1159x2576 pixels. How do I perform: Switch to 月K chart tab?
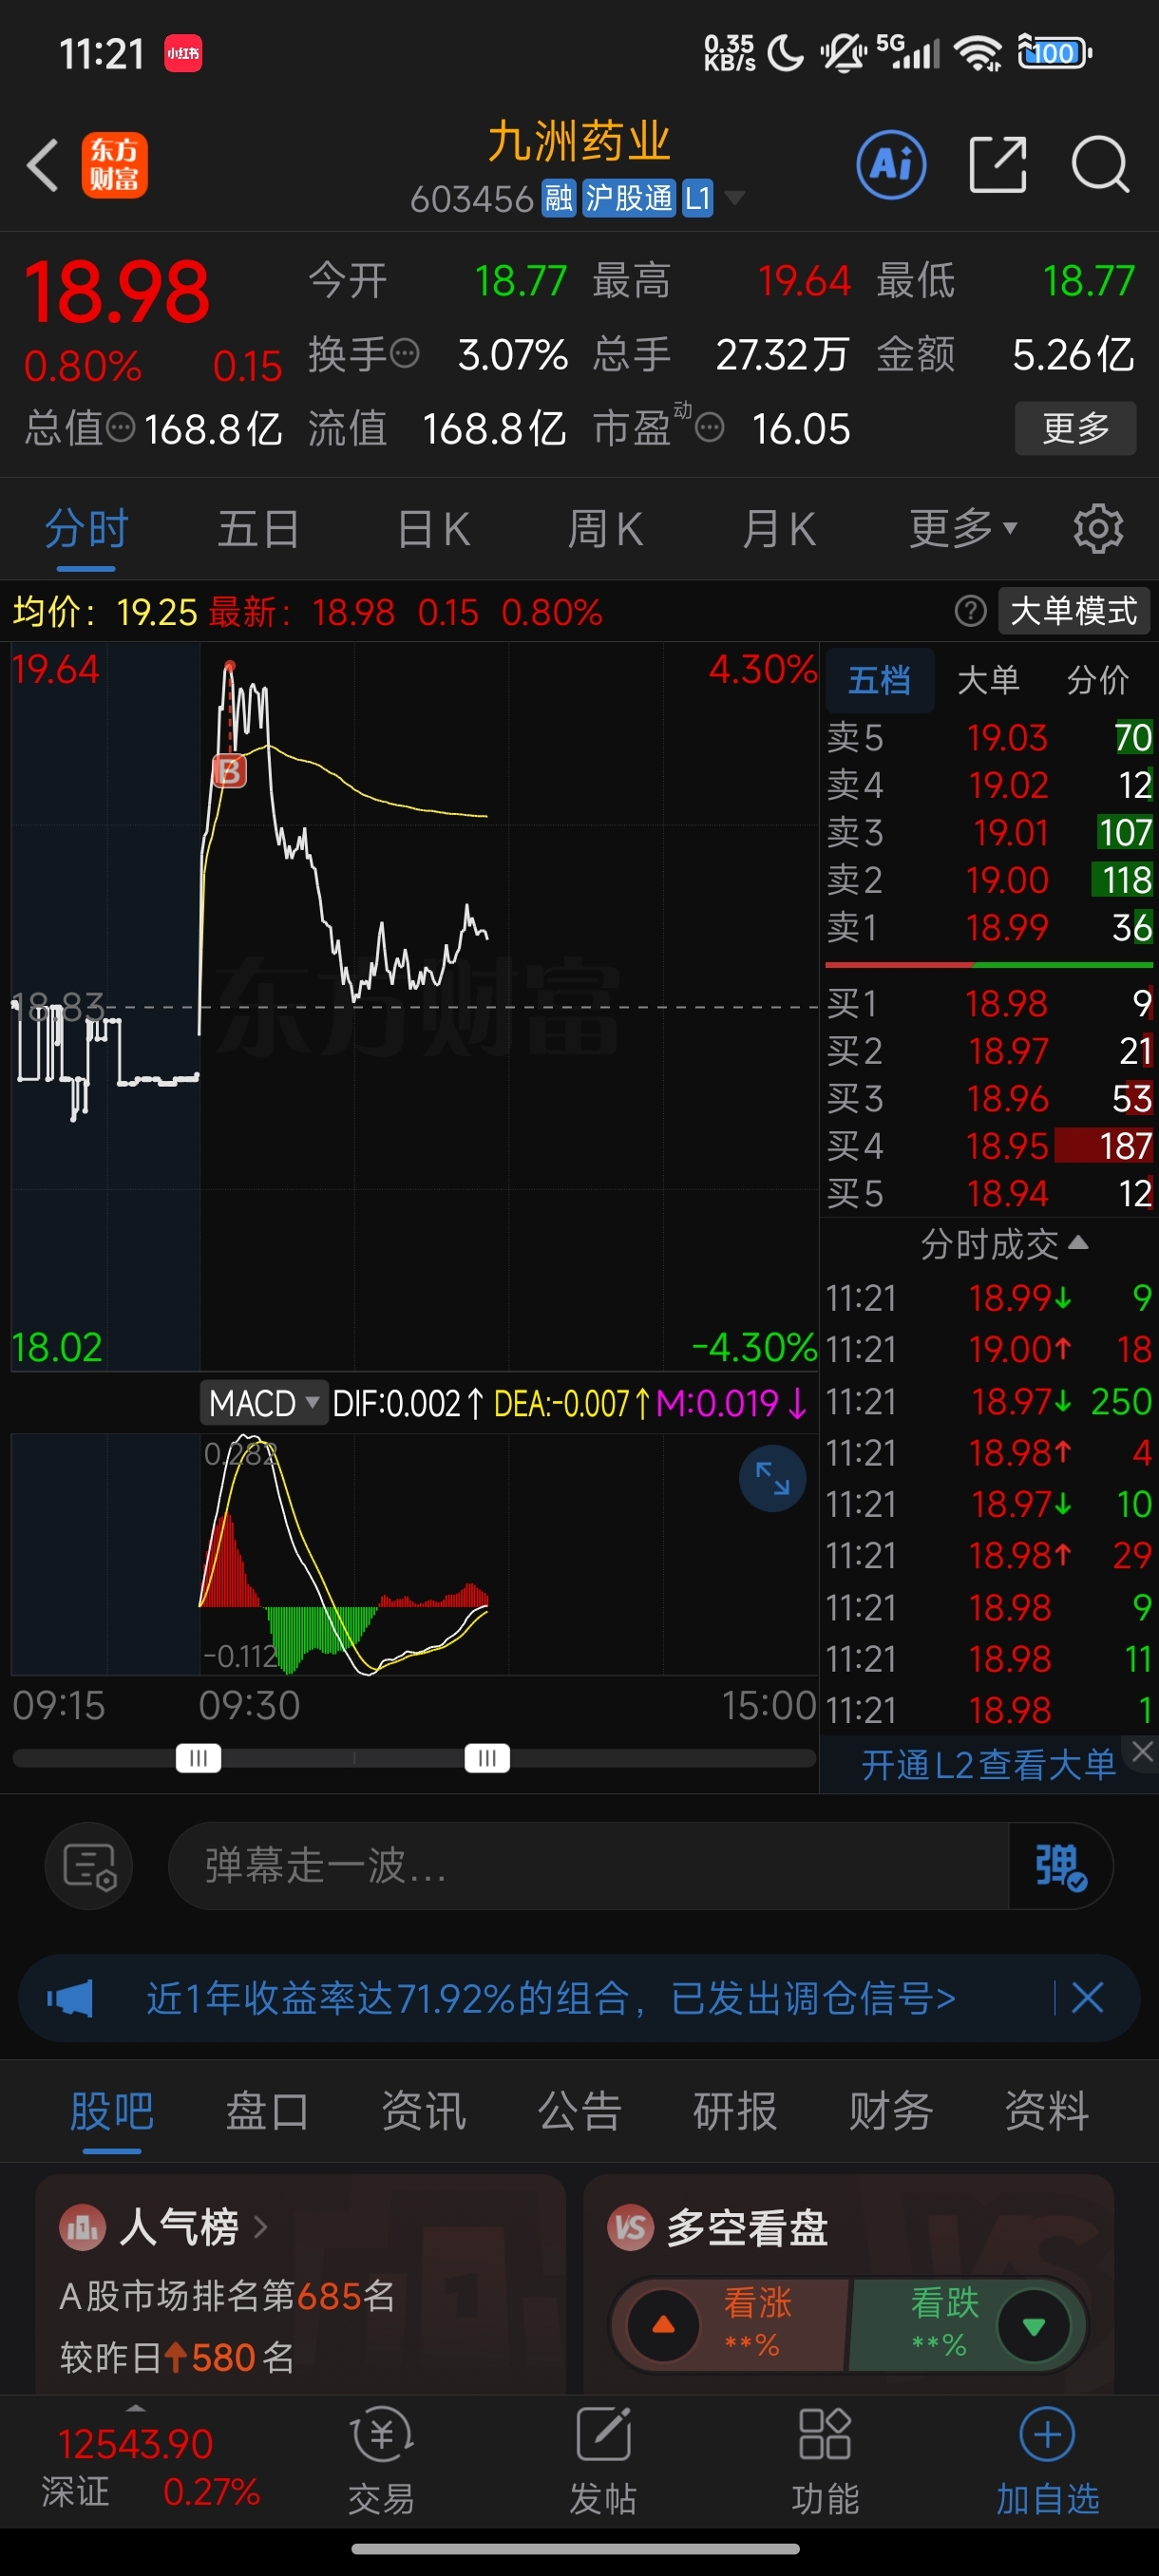pos(779,528)
